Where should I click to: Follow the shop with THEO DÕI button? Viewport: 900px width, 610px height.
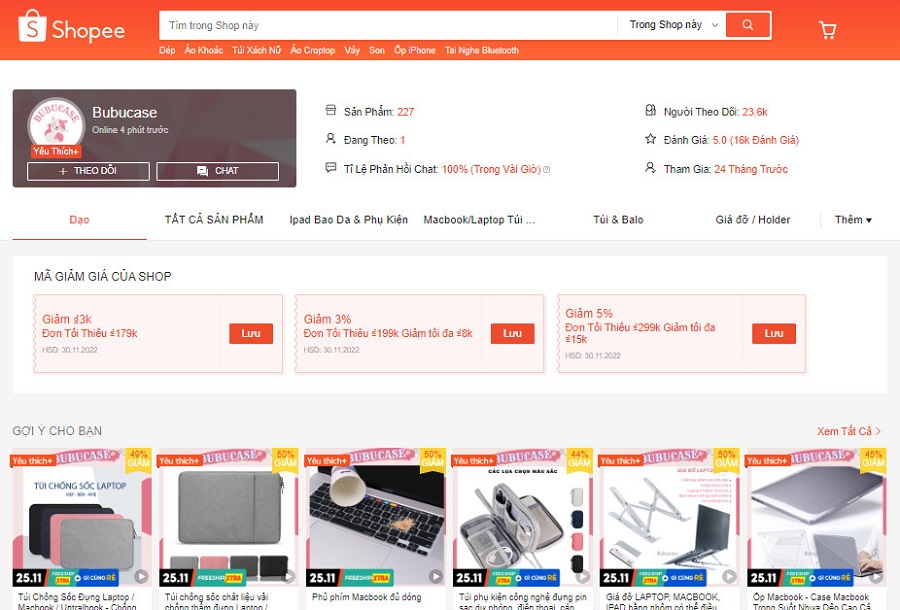pyautogui.click(x=88, y=171)
